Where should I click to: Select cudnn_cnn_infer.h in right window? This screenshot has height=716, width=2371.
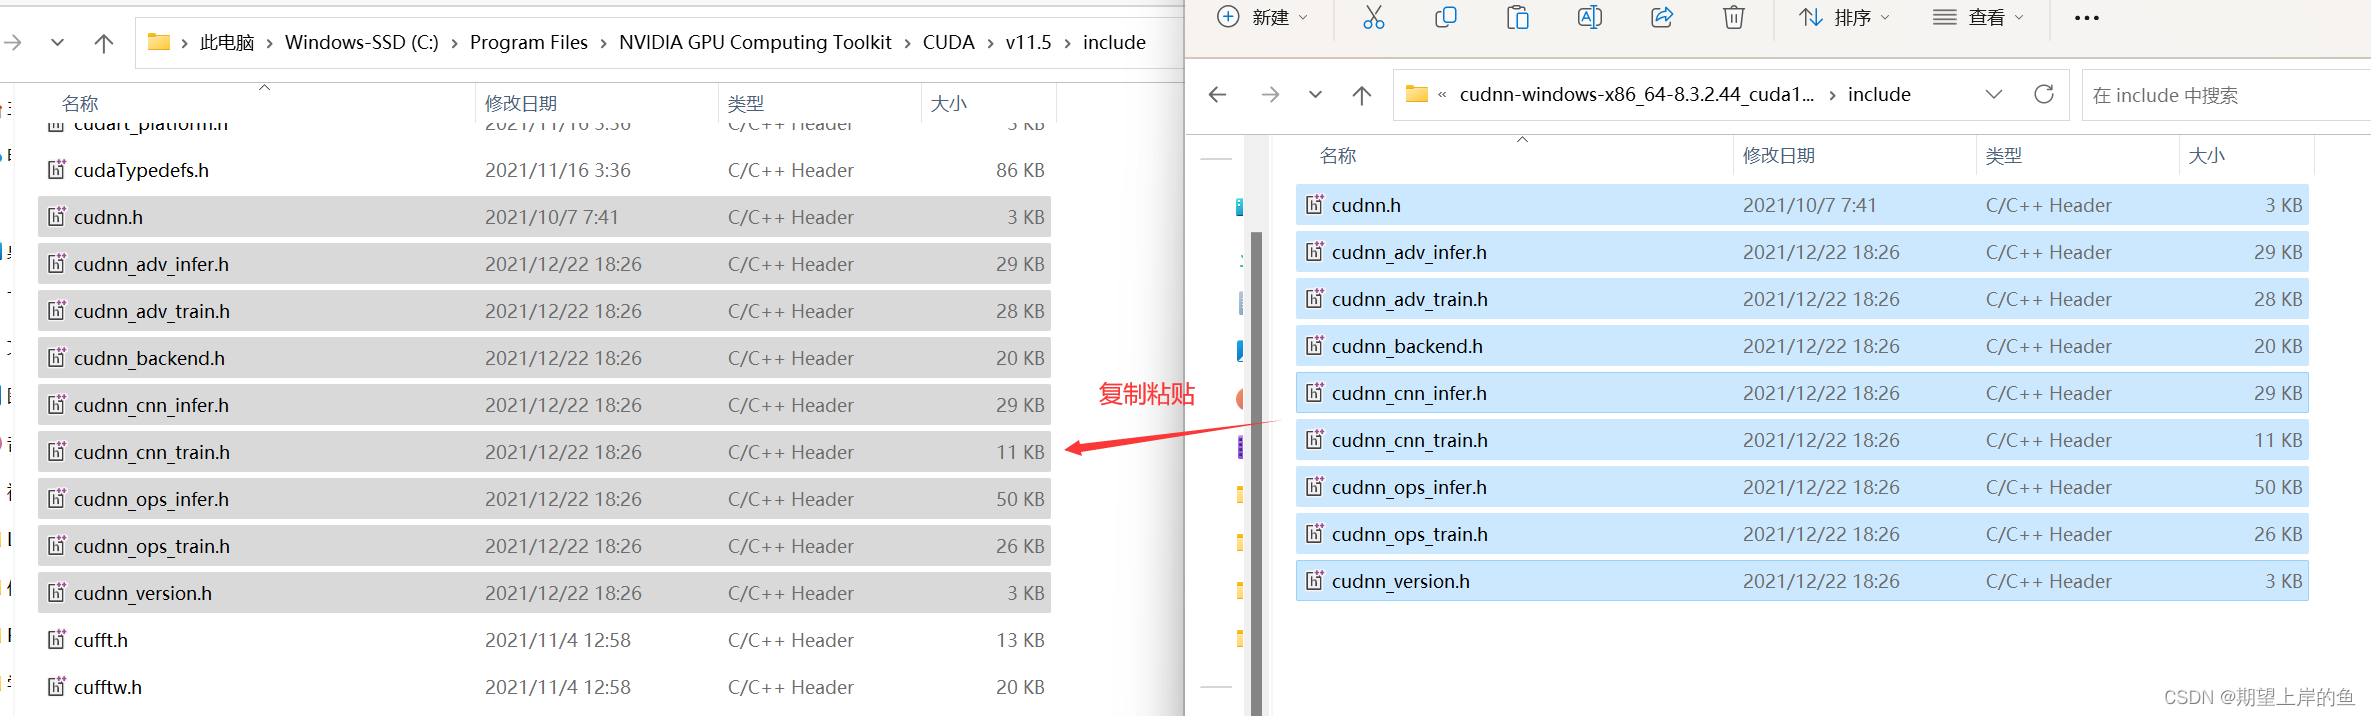(1802, 394)
